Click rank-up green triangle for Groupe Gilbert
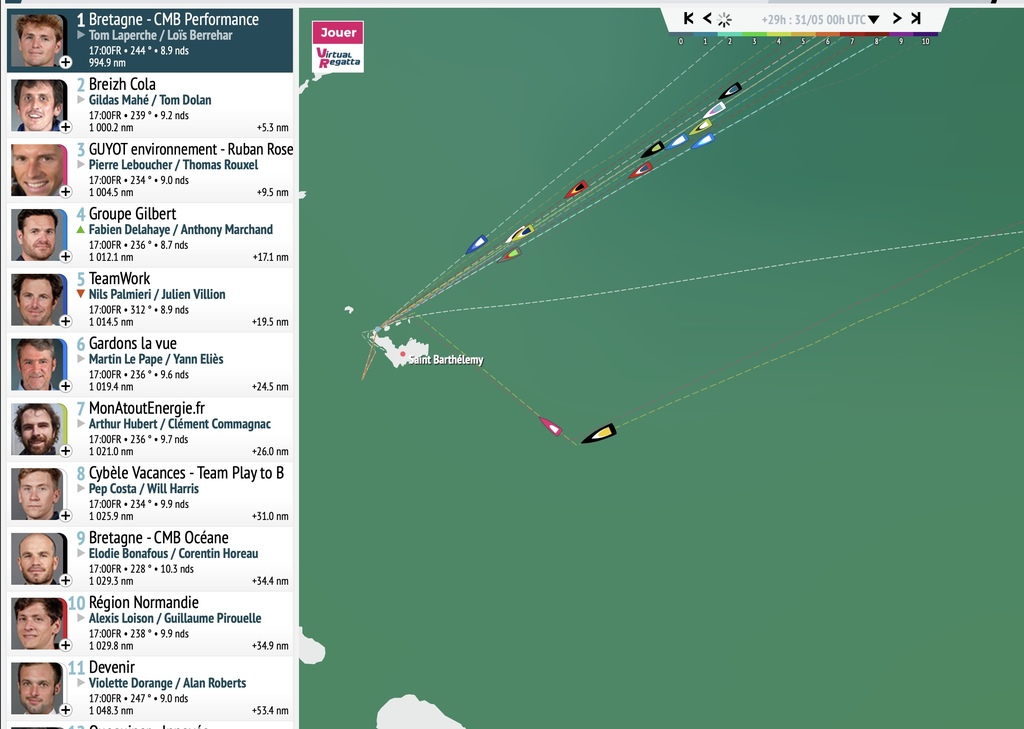The image size is (1024, 729). coord(81,229)
